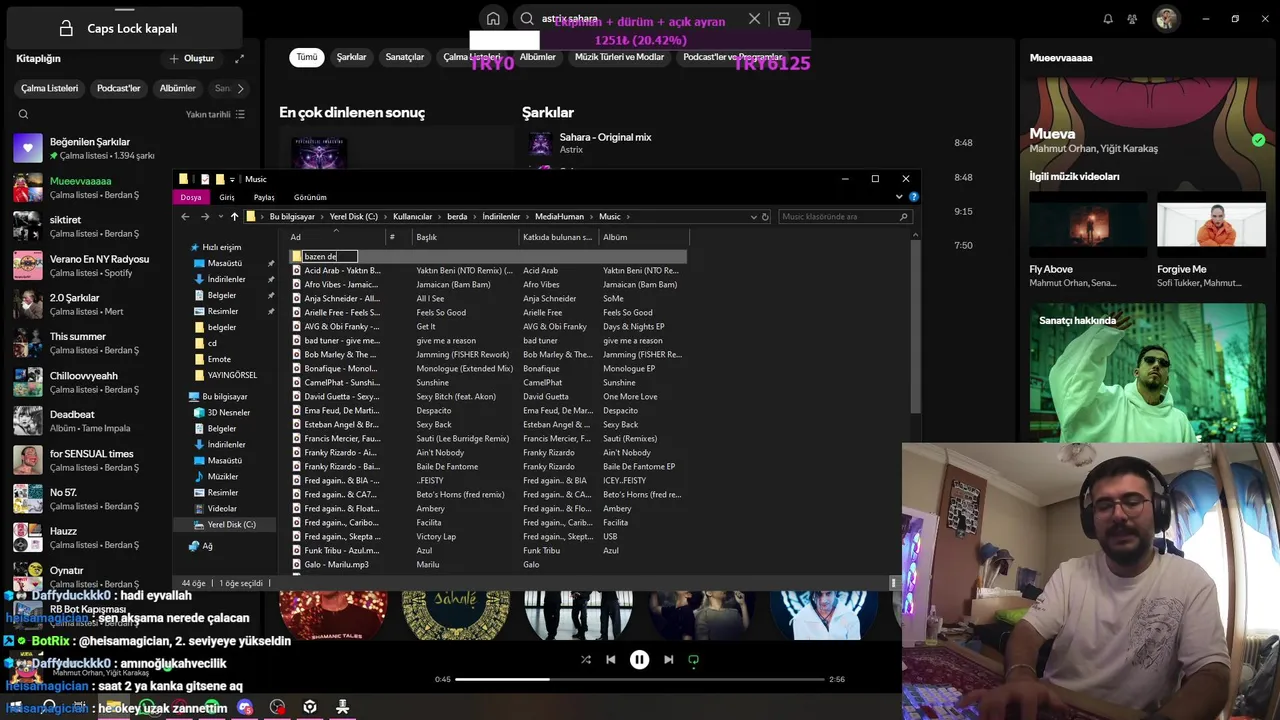The height and width of the screenshot is (720, 1280).
Task: Click the audio file icon of Acid Arab
Action: pyautogui.click(x=297, y=271)
